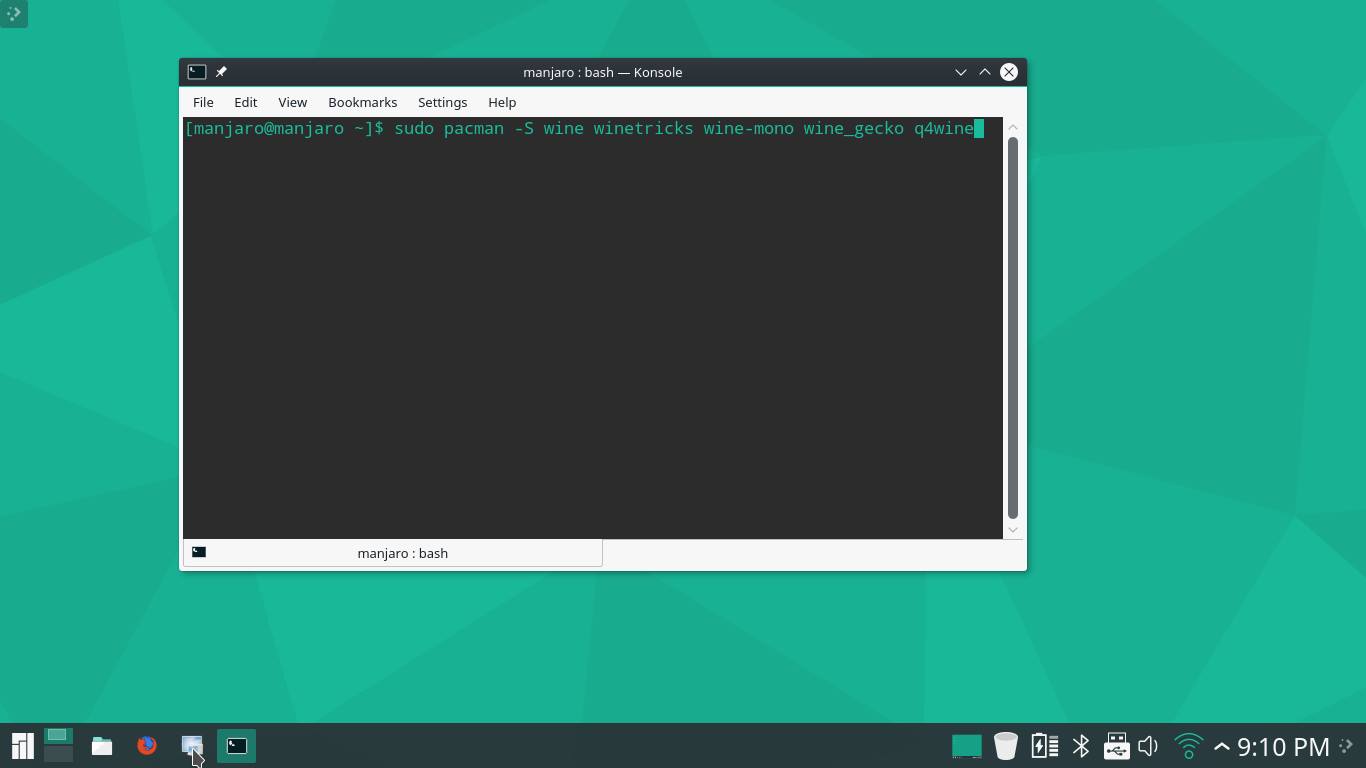This screenshot has height=768, width=1366.
Task: Expand hidden icons with the tray chevron
Action: tap(1221, 745)
